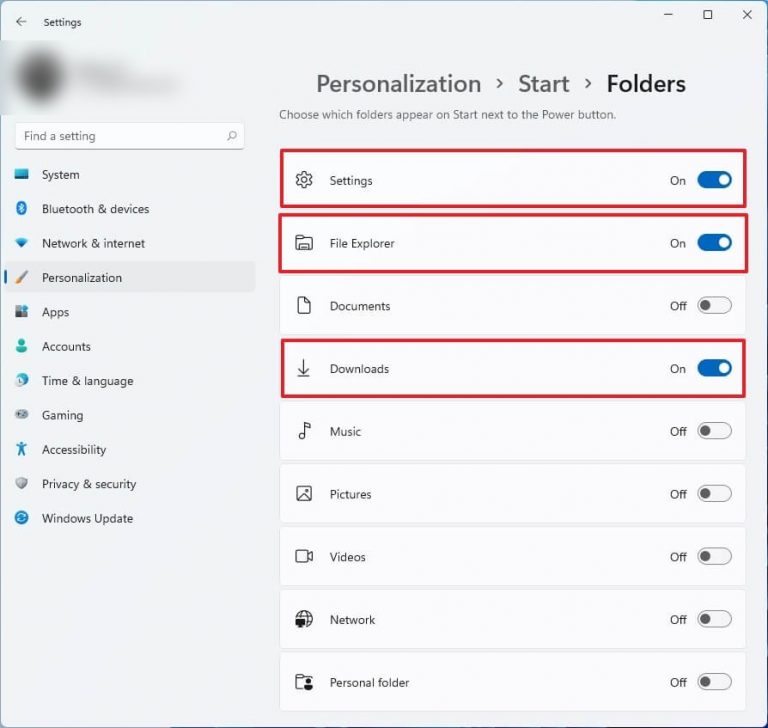Minimize the Settings window
This screenshot has height=728, width=768.
[668, 15]
